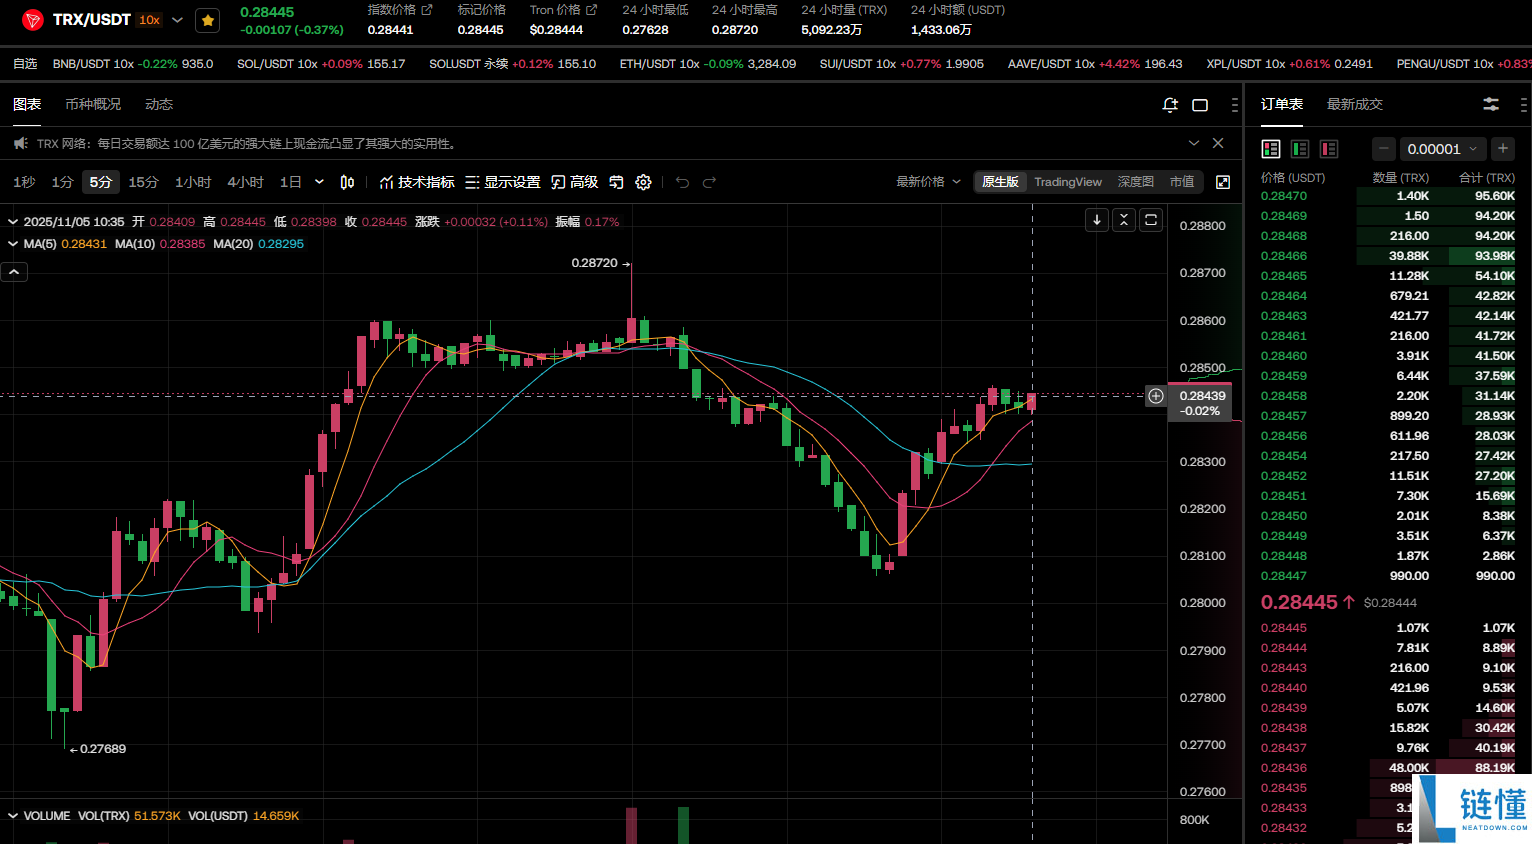Open order book preferences sliders icon
Image resolution: width=1532 pixels, height=844 pixels.
click(1490, 104)
